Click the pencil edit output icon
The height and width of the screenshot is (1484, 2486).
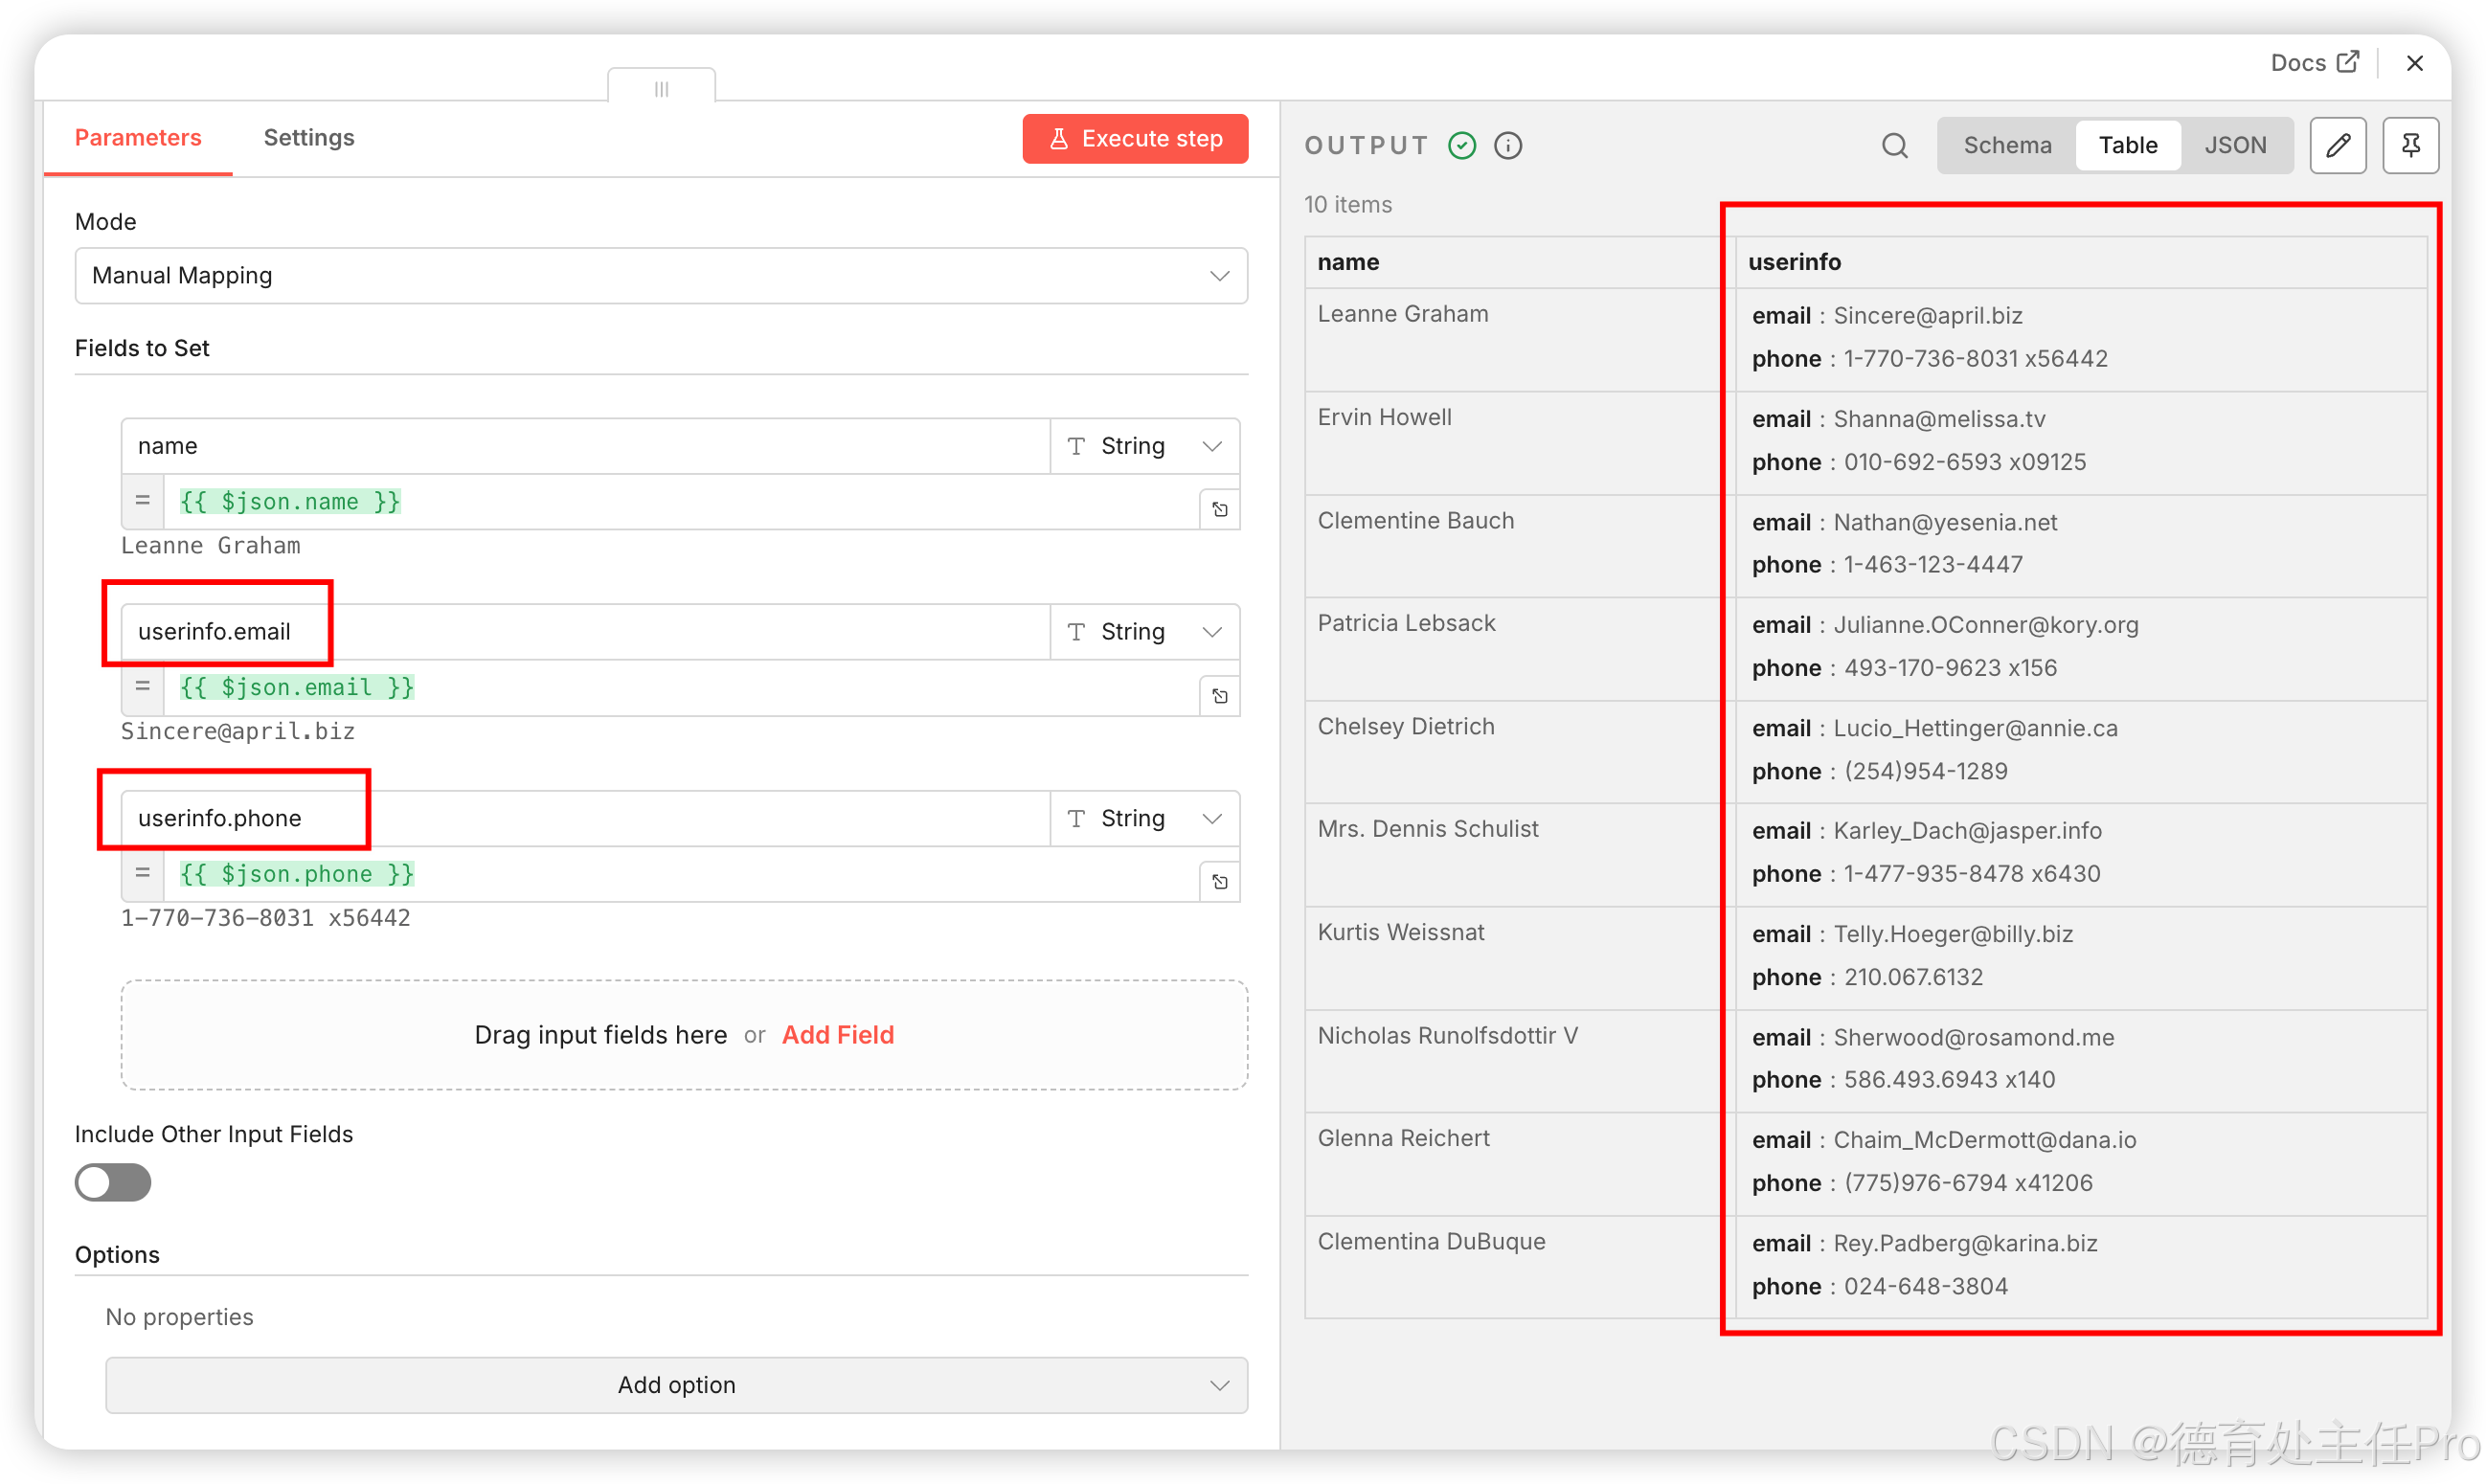(x=2337, y=146)
